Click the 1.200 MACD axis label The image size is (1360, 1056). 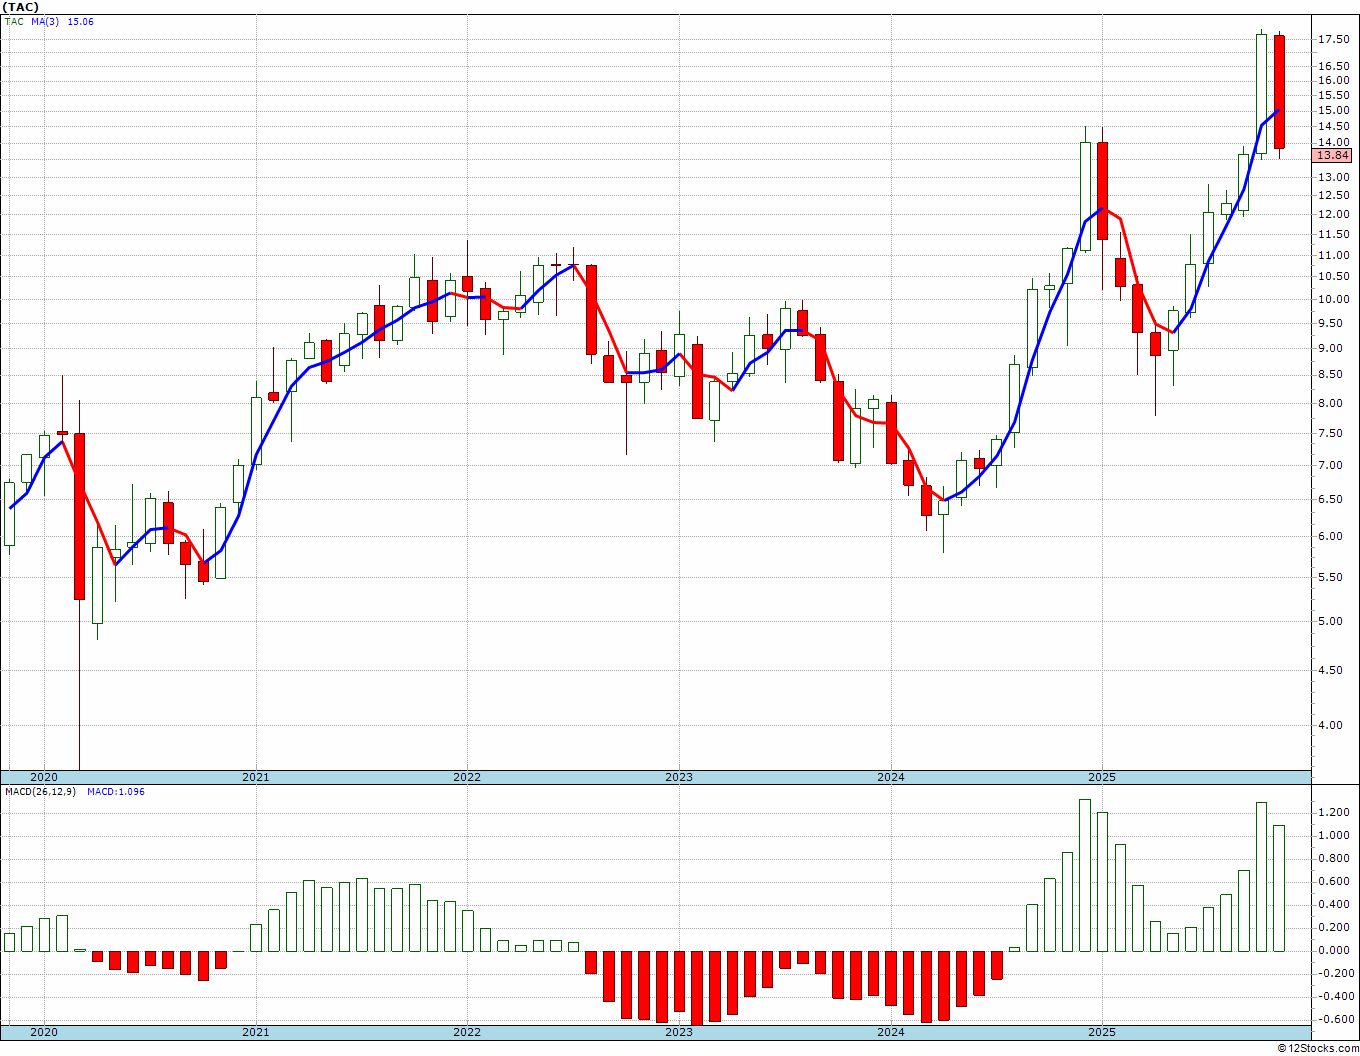click(x=1333, y=812)
